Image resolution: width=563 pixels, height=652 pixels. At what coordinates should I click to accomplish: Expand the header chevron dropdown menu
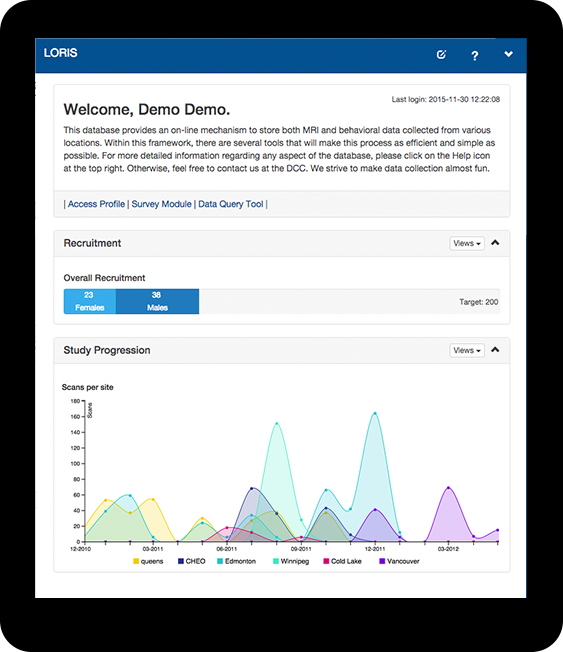pyautogui.click(x=508, y=54)
